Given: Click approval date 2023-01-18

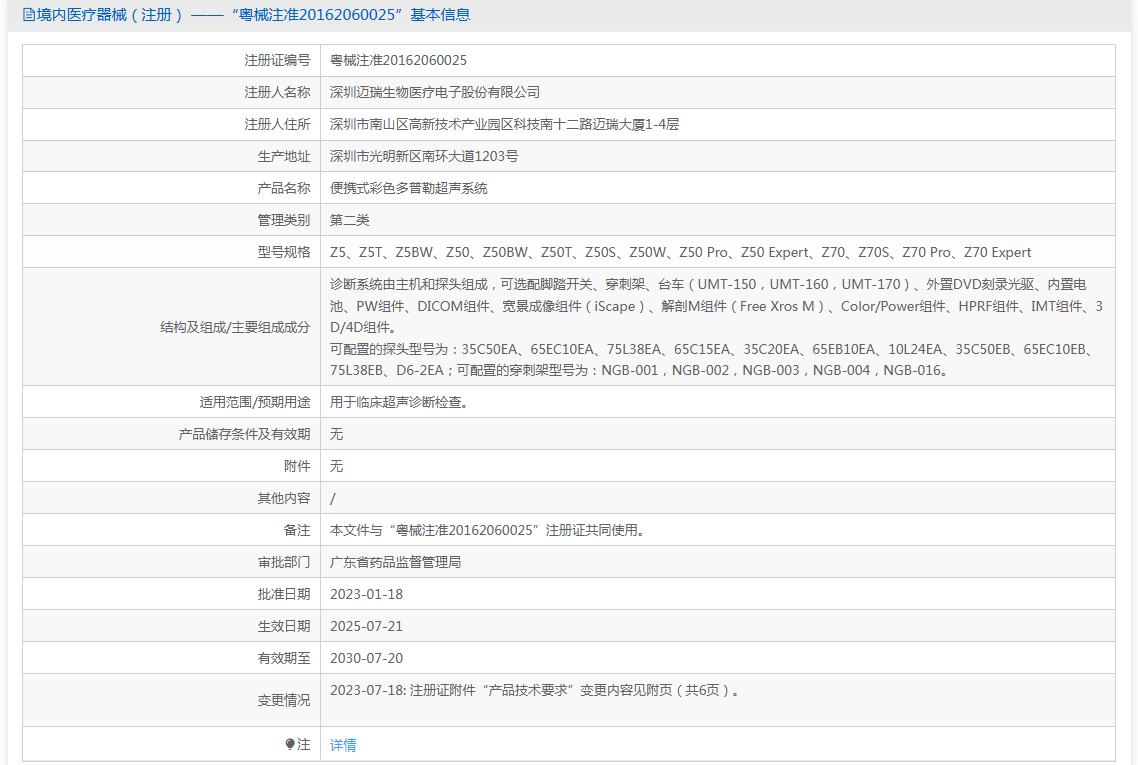Looking at the screenshot, I should point(367,594).
